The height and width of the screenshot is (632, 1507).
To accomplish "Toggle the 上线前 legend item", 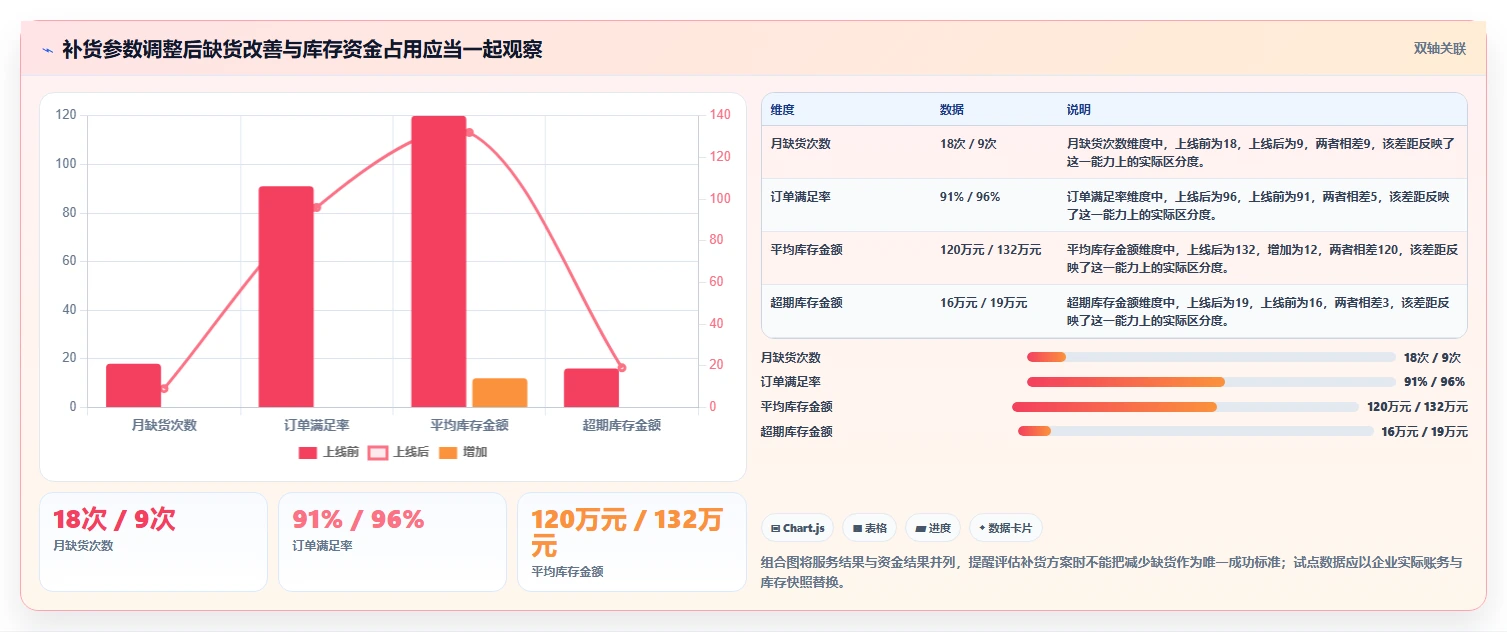I will (329, 452).
